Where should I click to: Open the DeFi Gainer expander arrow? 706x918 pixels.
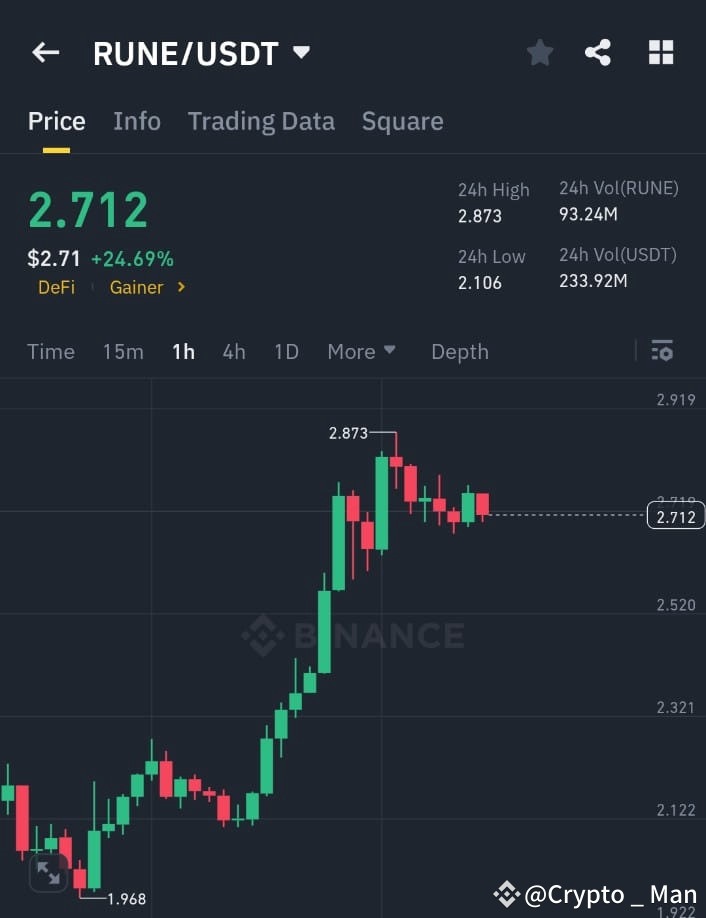point(181,287)
